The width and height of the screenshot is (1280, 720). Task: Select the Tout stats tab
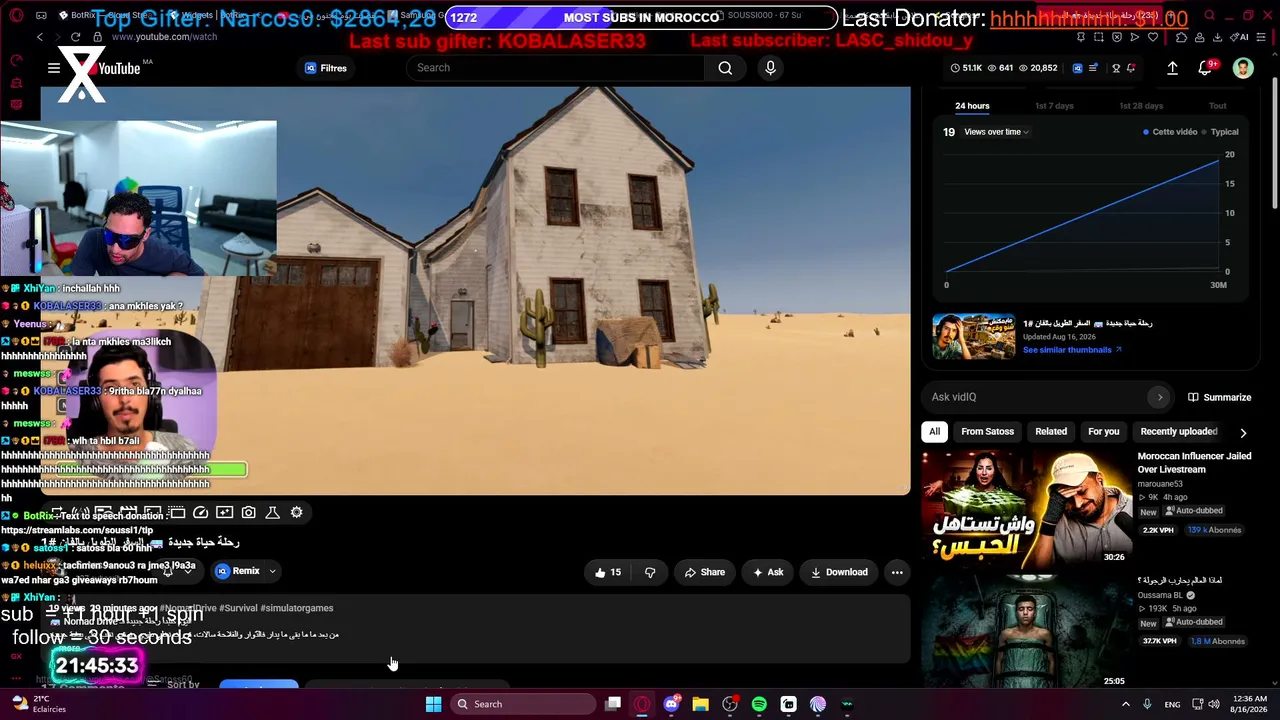pyautogui.click(x=1217, y=106)
